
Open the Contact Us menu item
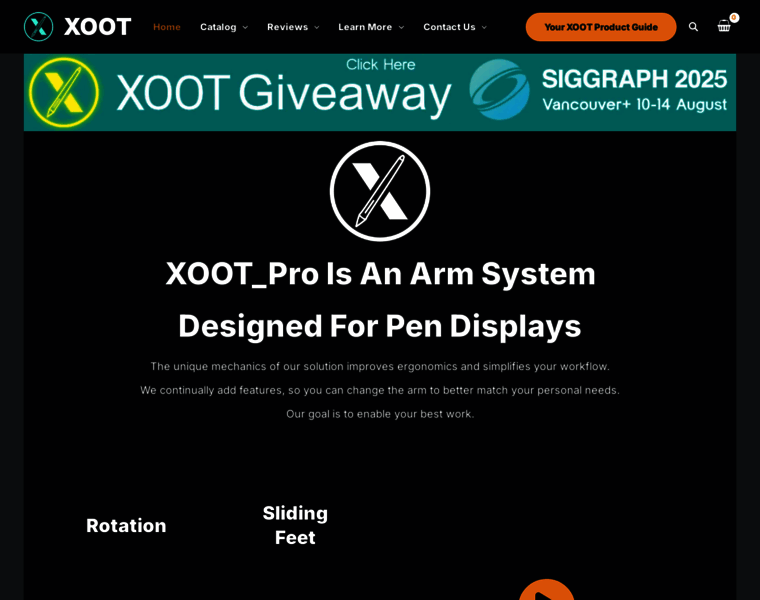pos(449,27)
